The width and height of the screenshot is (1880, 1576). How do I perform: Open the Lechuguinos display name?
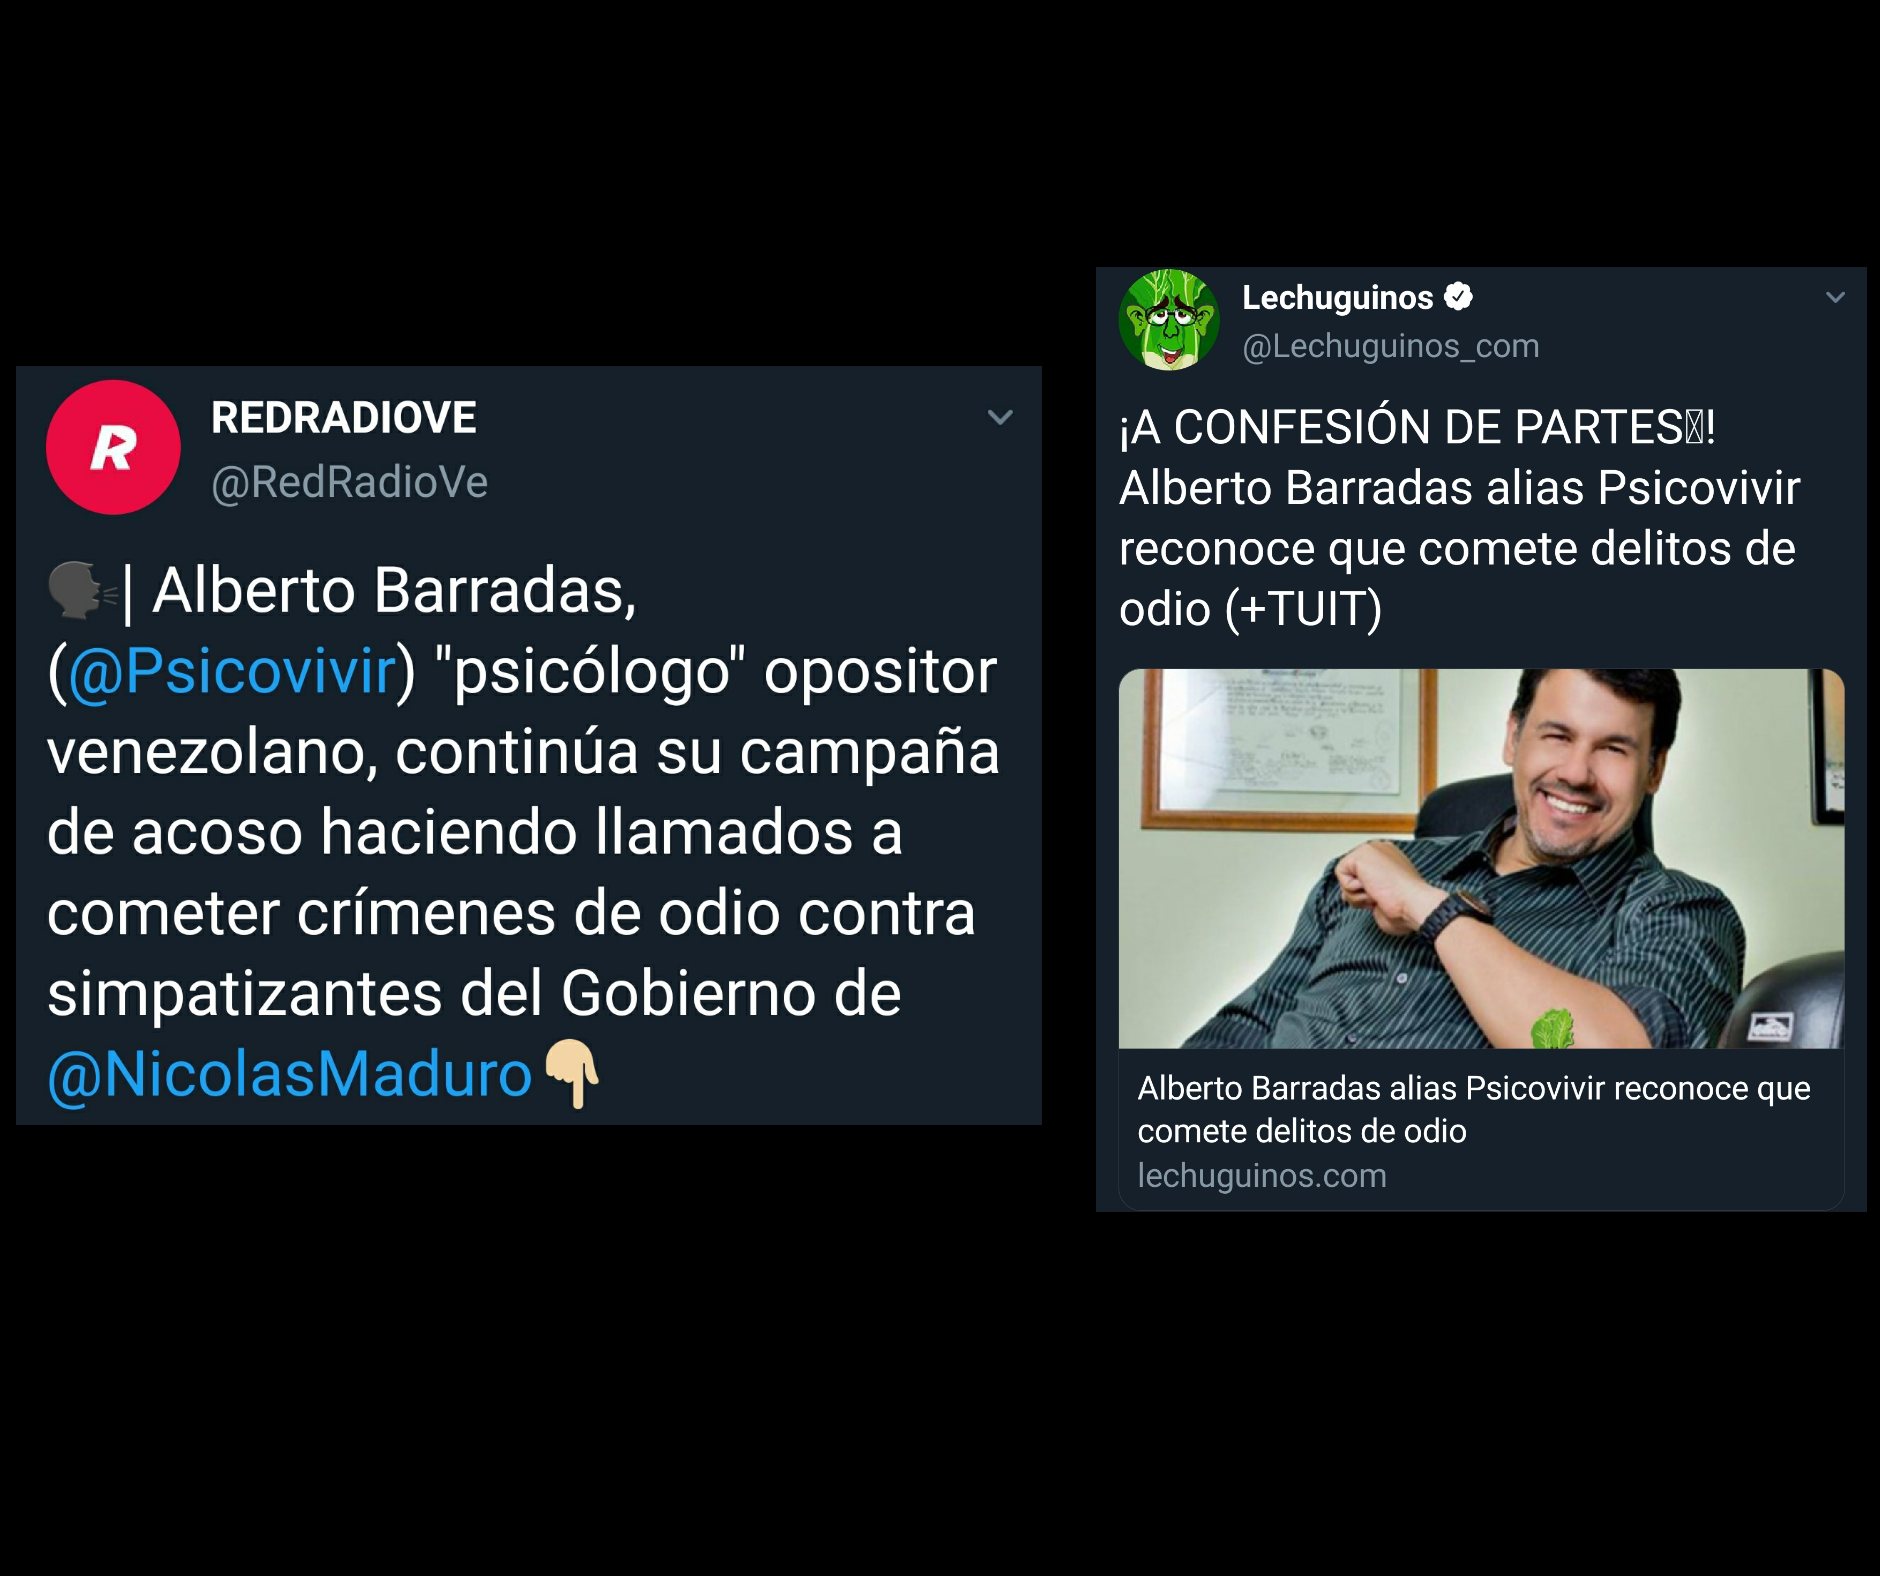pyautogui.click(x=1337, y=298)
